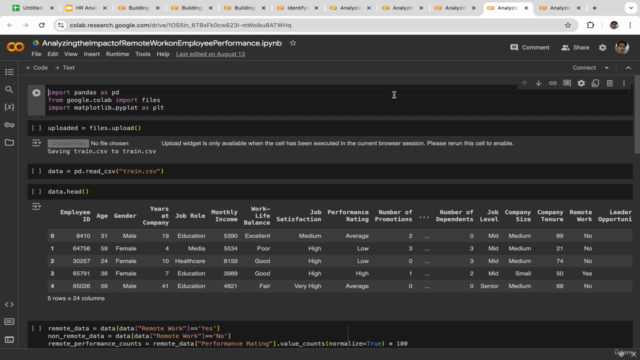Image resolution: width=640 pixels, height=360 pixels.
Task: Run the data = pd.read_csv cell
Action: click(x=36, y=171)
